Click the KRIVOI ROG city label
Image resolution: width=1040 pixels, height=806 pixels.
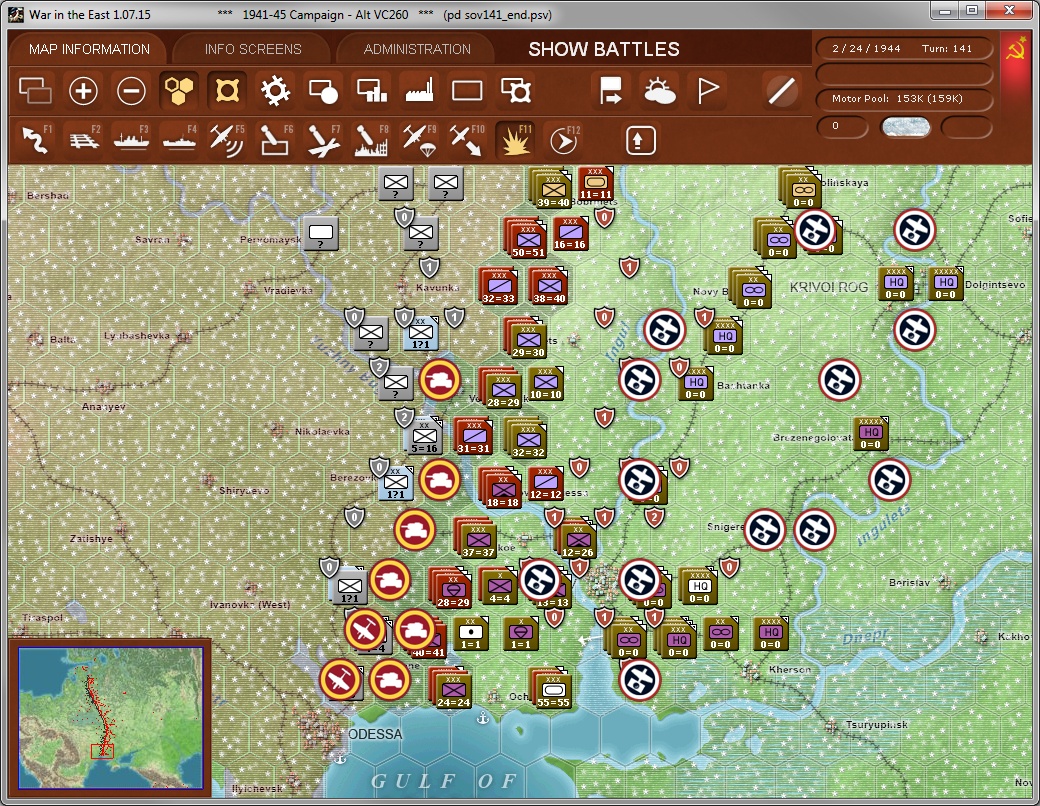pos(828,287)
